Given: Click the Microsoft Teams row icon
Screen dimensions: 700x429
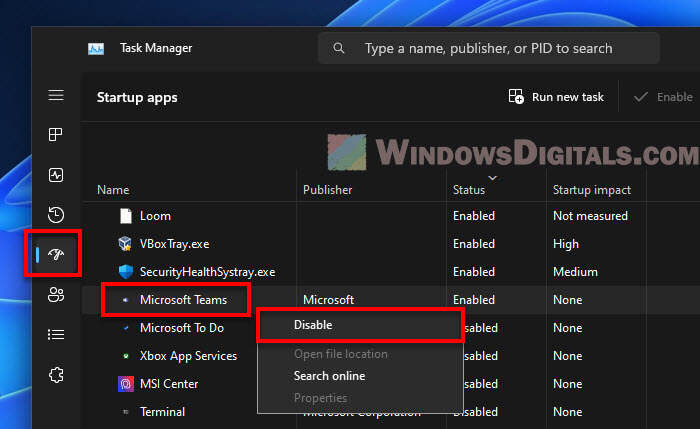Looking at the screenshot, I should click(x=125, y=300).
